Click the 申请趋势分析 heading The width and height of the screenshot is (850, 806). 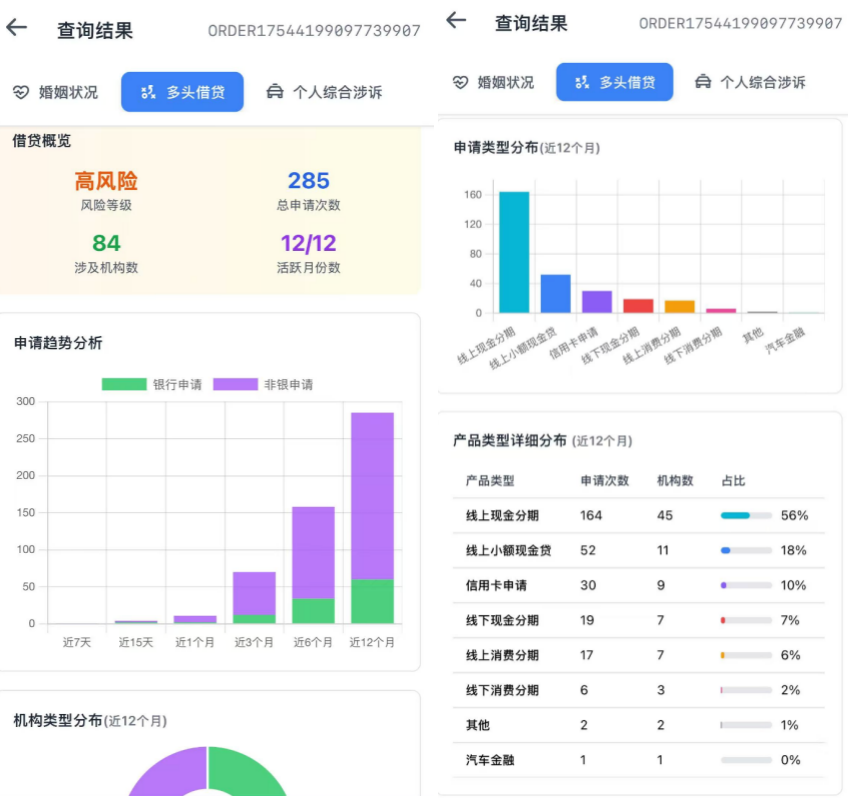pos(58,343)
